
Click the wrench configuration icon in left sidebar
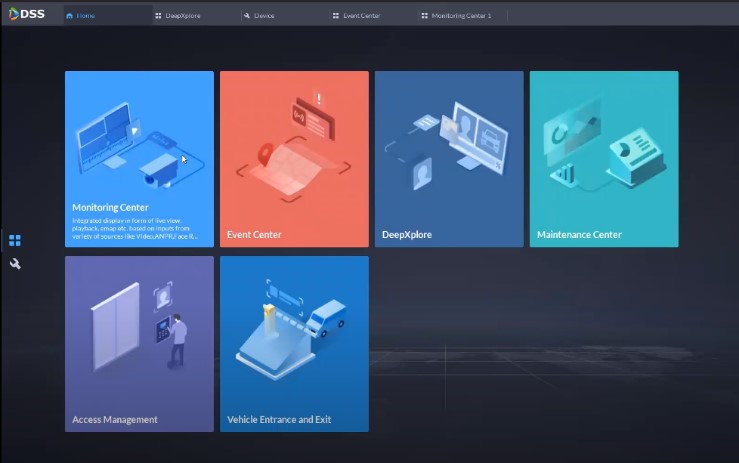pyautogui.click(x=15, y=264)
